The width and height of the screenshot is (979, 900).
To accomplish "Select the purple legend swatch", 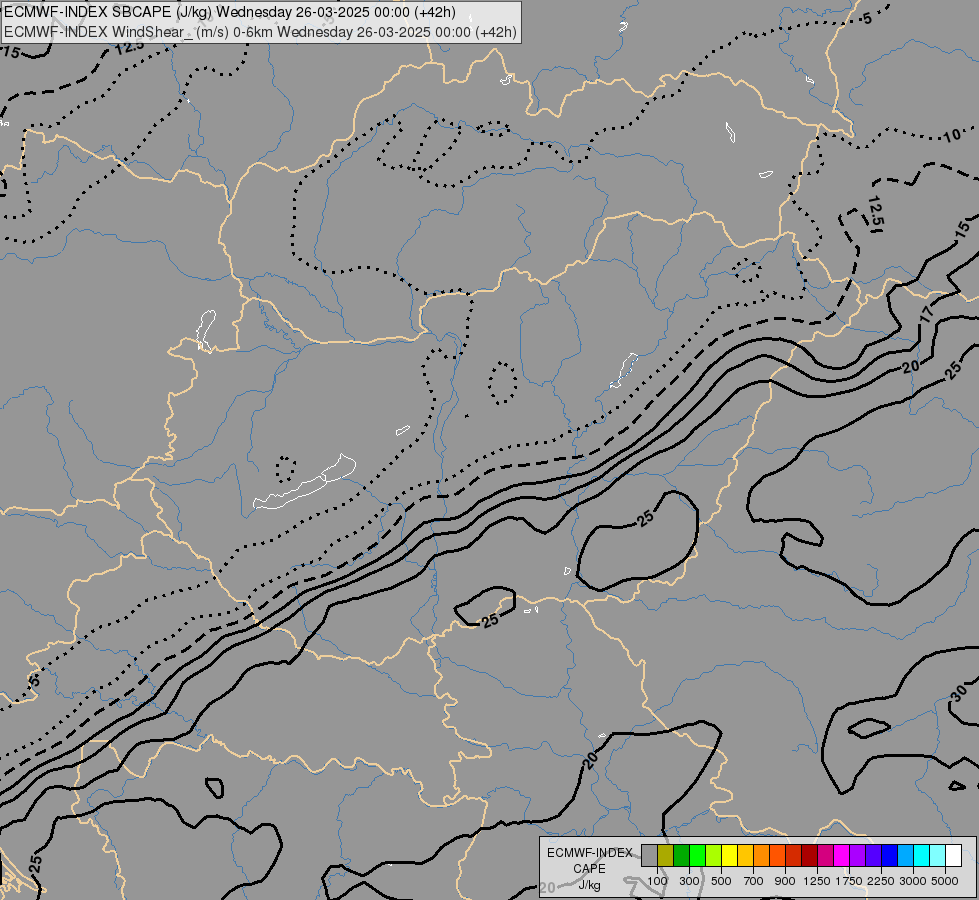I will (857, 855).
